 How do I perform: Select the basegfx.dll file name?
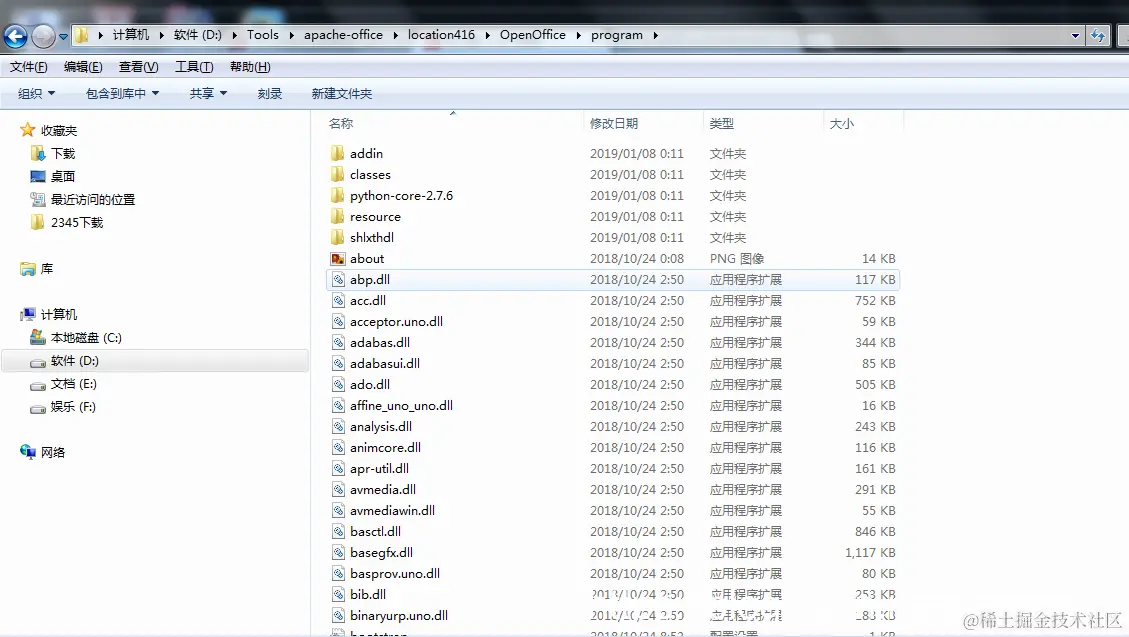(x=381, y=552)
